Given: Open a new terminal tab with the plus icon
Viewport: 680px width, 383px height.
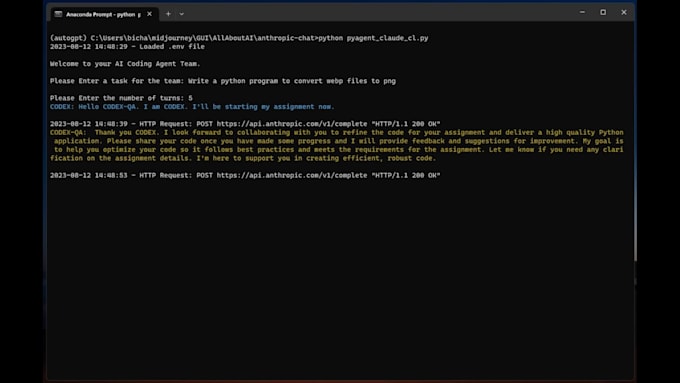Looking at the screenshot, I should (x=168, y=14).
